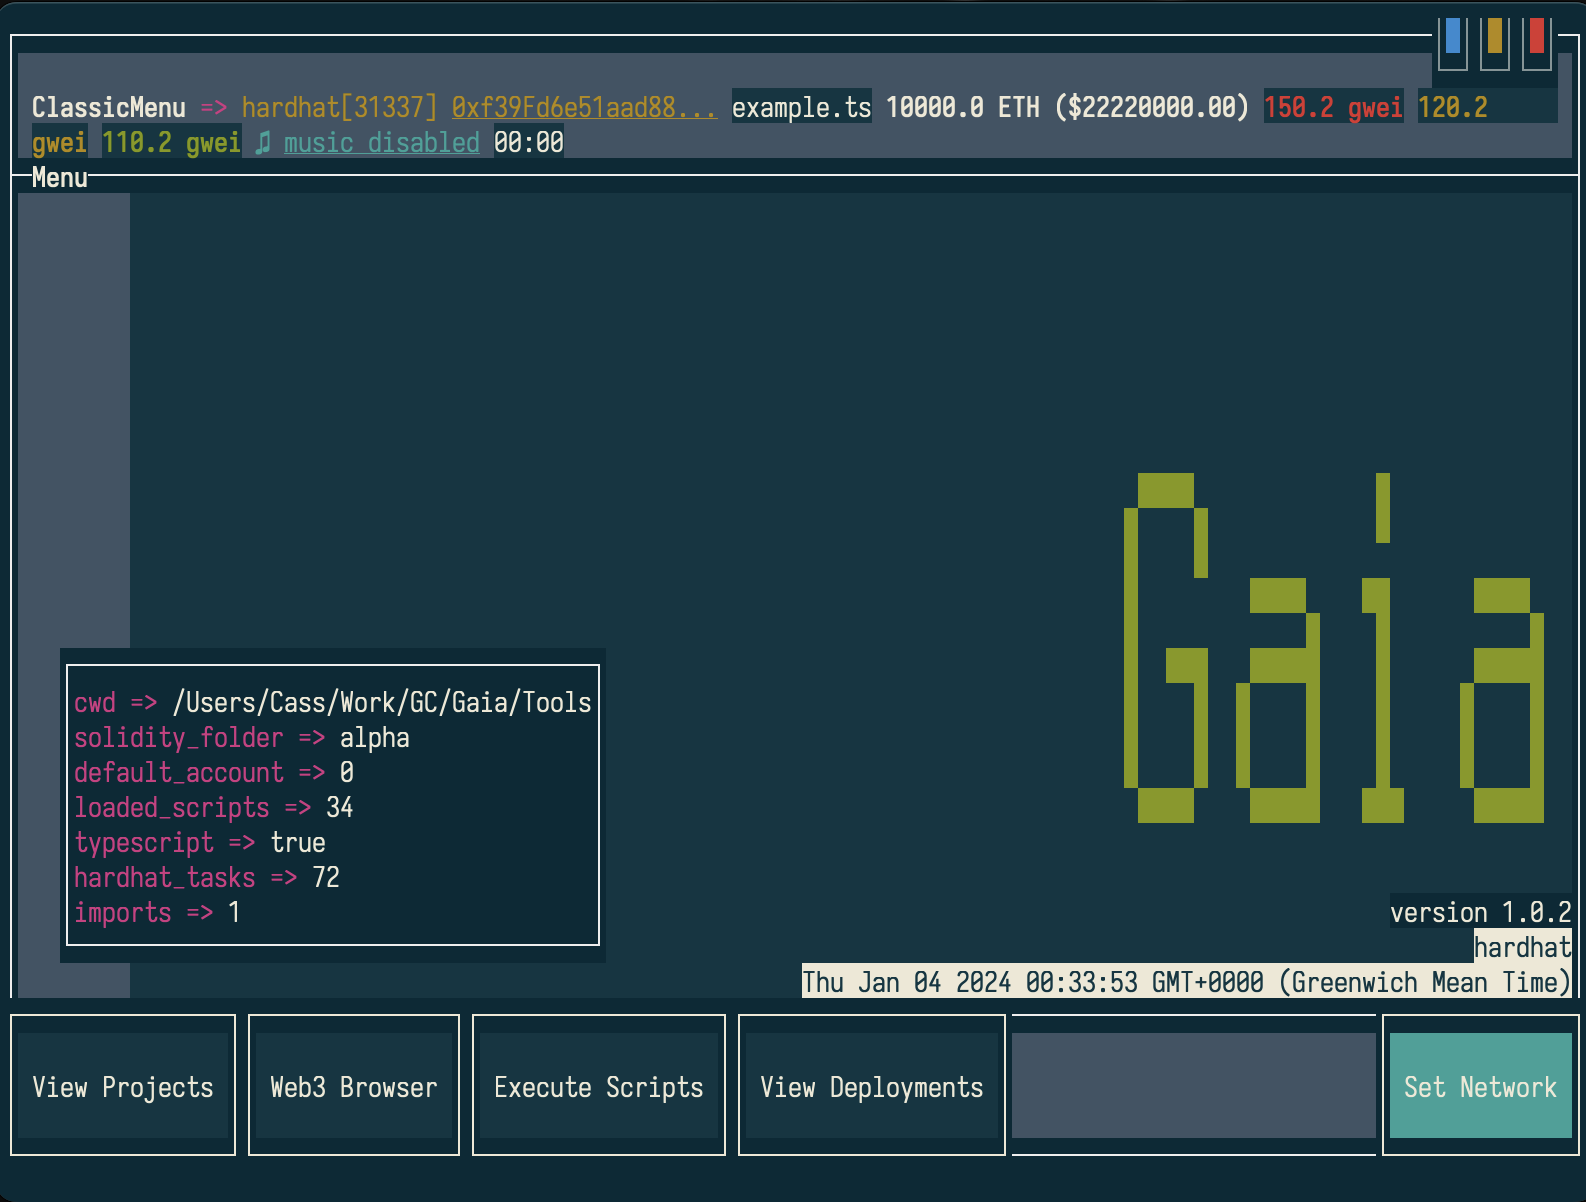Select the ClassicMenu label
Viewport: 1586px width, 1202px height.
pos(109,107)
